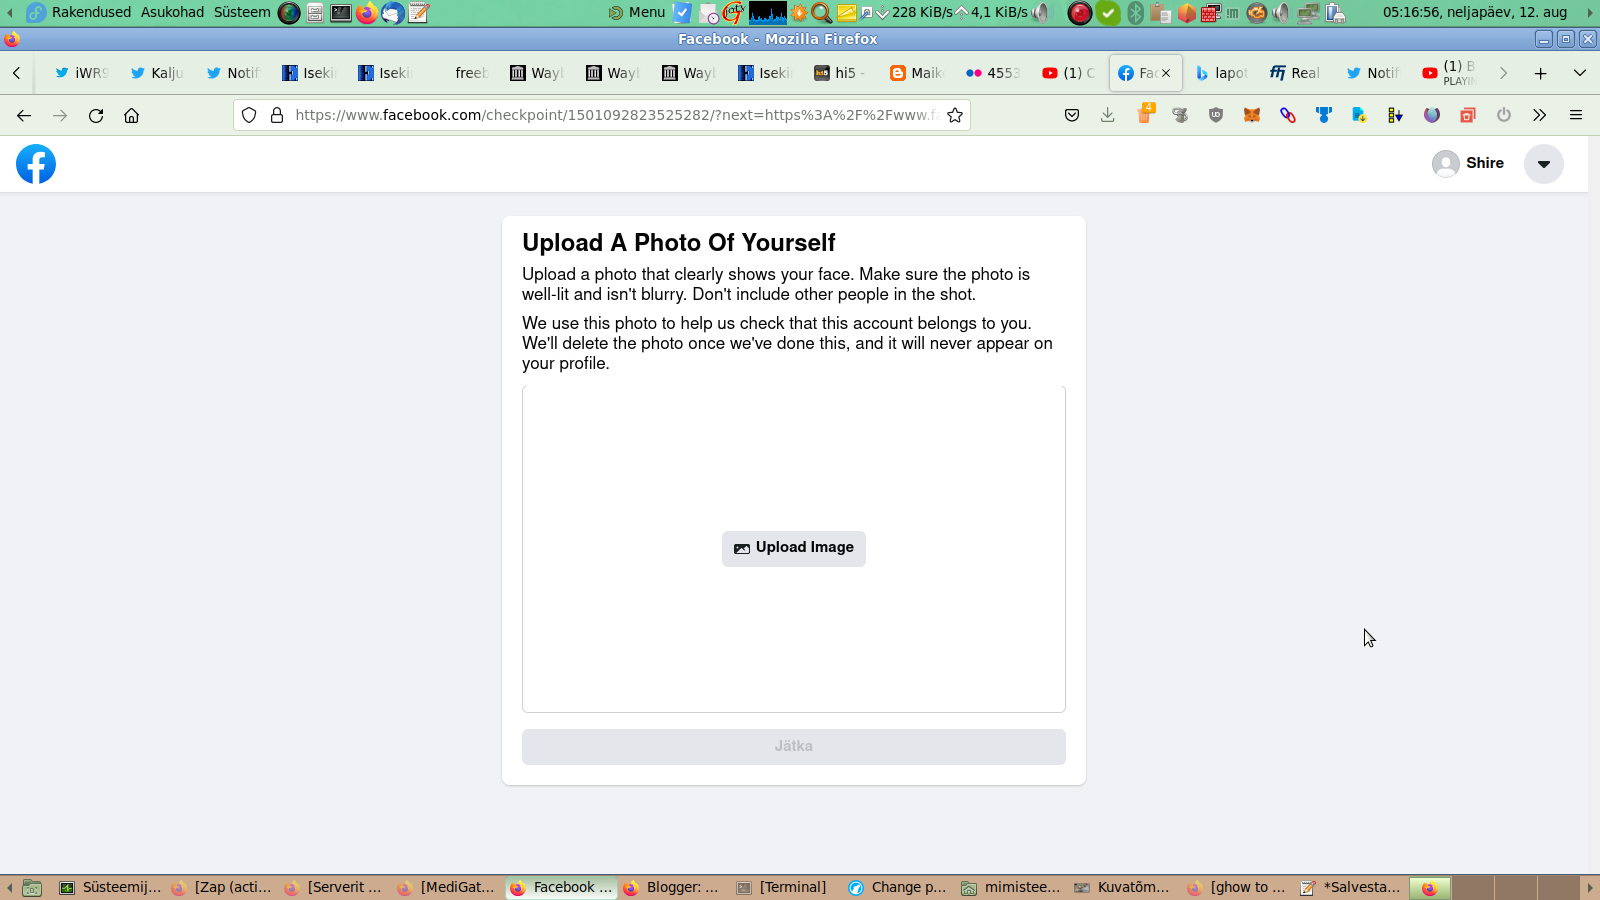Reload the current Facebook page

pyautogui.click(x=96, y=115)
